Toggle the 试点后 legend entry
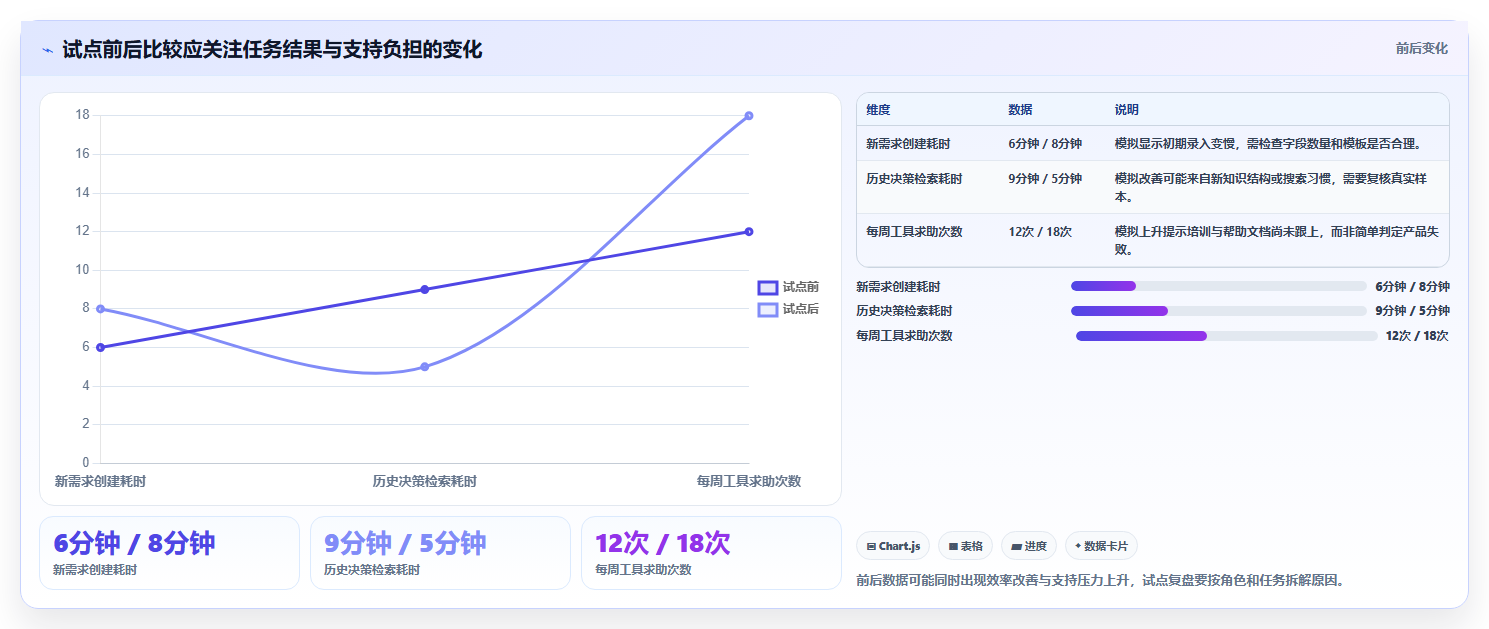 pos(788,309)
